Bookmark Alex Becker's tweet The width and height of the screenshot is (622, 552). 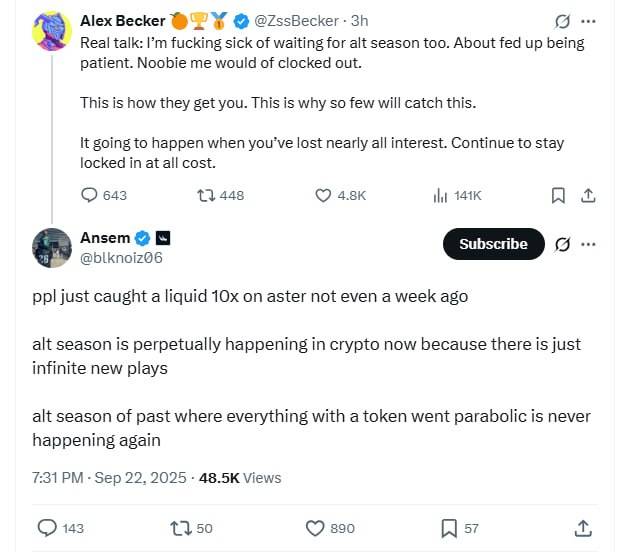(x=559, y=196)
